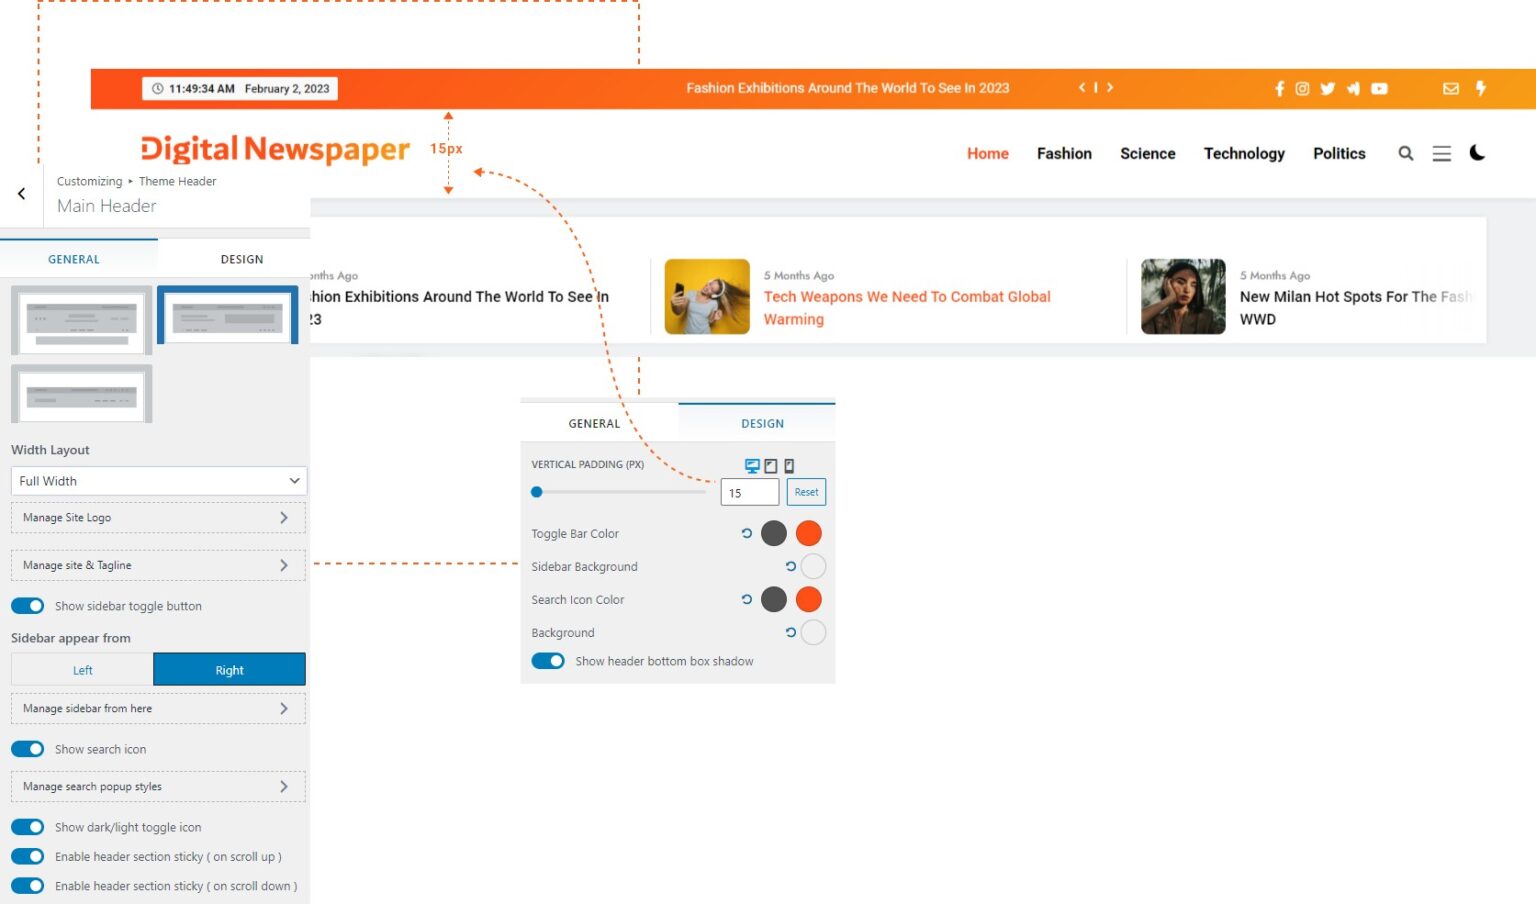The width and height of the screenshot is (1536, 904).
Task: Click the dark mode moon icon
Action: [1478, 152]
